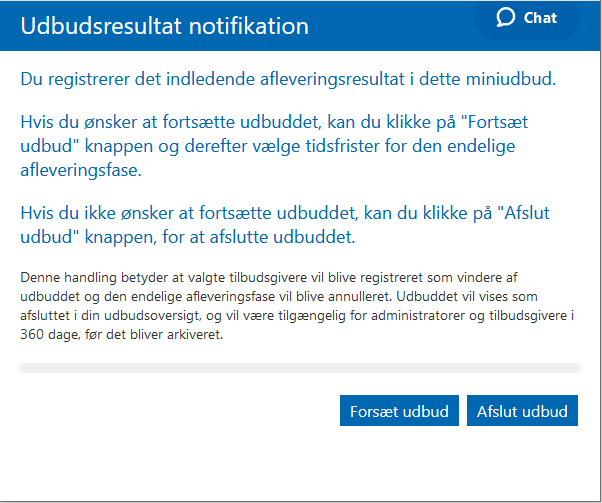Click the "Forsæt udbud" button
602x503 pixels.
pyautogui.click(x=399, y=410)
